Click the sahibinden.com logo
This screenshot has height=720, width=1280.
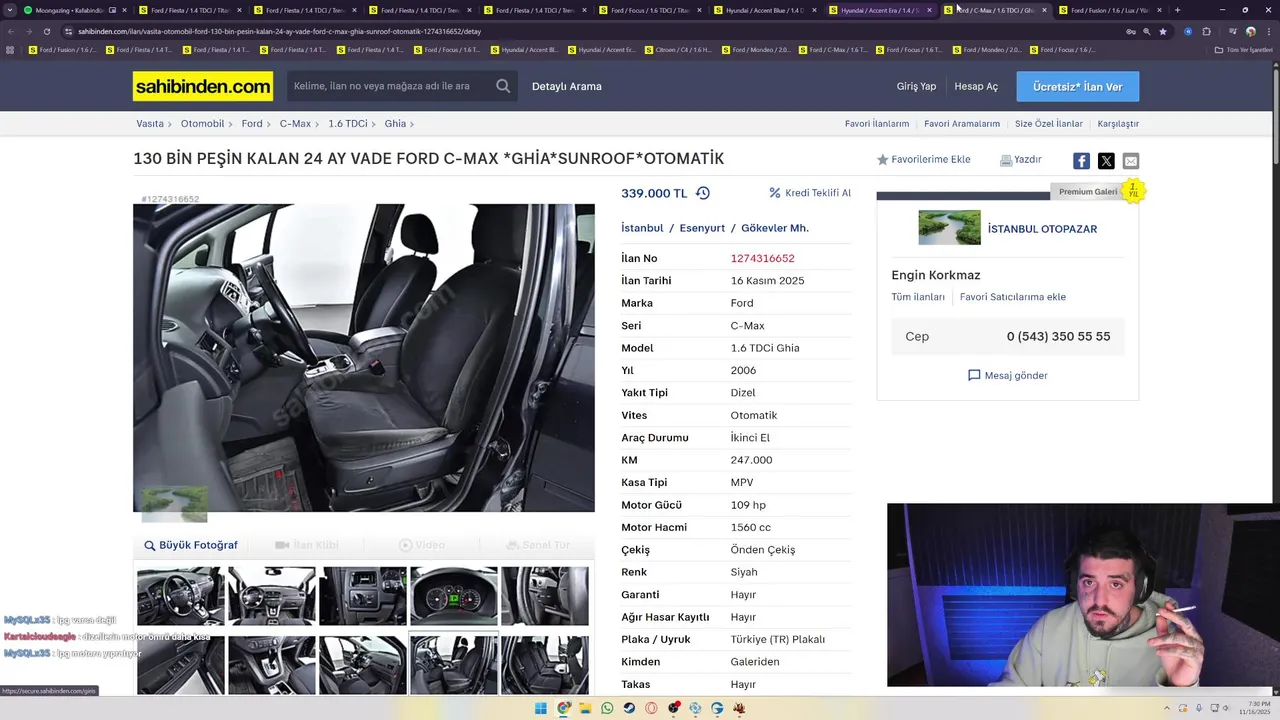(203, 86)
